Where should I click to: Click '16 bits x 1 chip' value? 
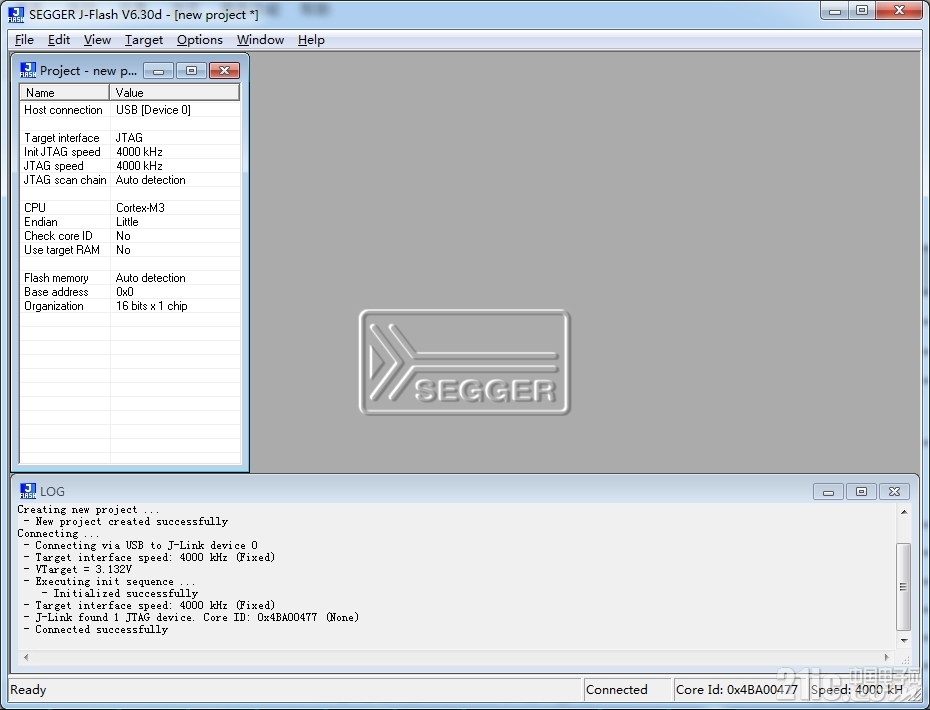tap(152, 306)
